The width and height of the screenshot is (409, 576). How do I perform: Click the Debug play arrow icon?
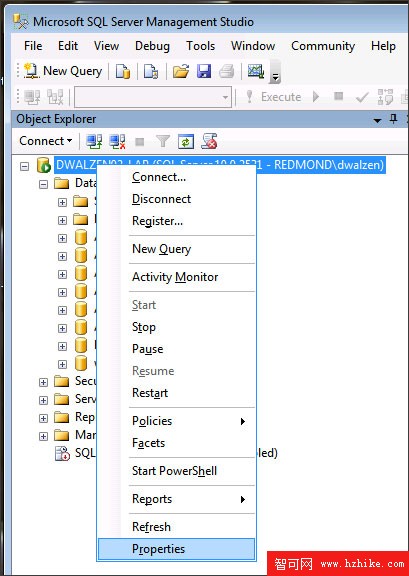click(x=316, y=97)
